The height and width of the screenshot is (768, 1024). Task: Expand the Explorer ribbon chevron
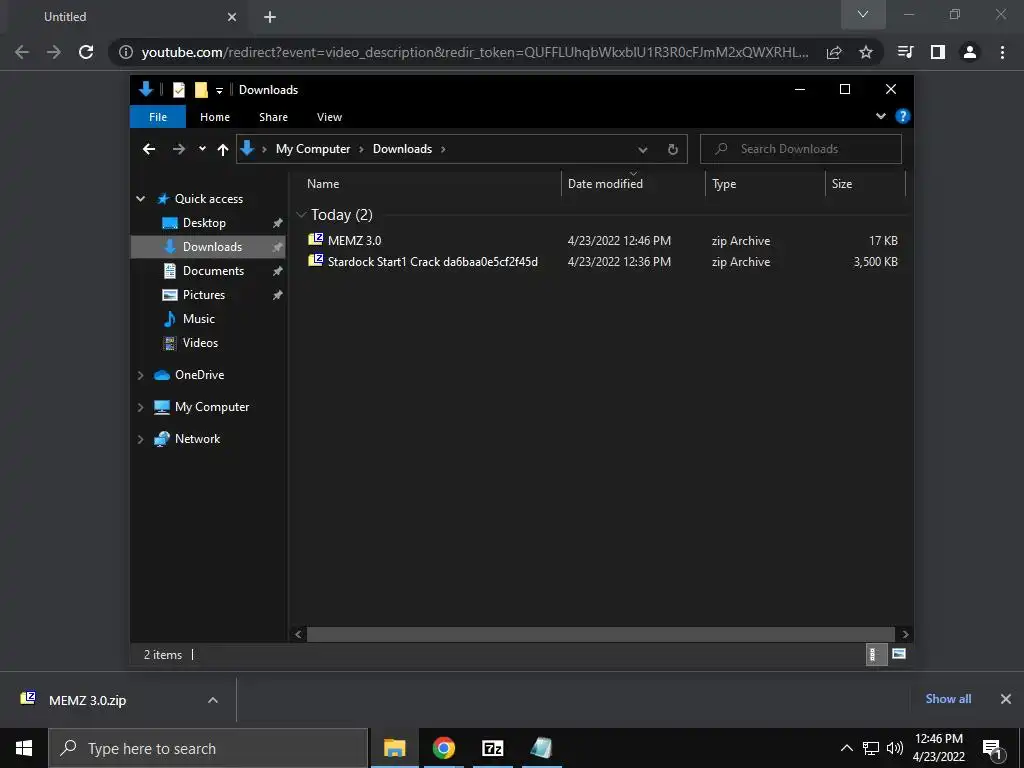click(x=880, y=116)
